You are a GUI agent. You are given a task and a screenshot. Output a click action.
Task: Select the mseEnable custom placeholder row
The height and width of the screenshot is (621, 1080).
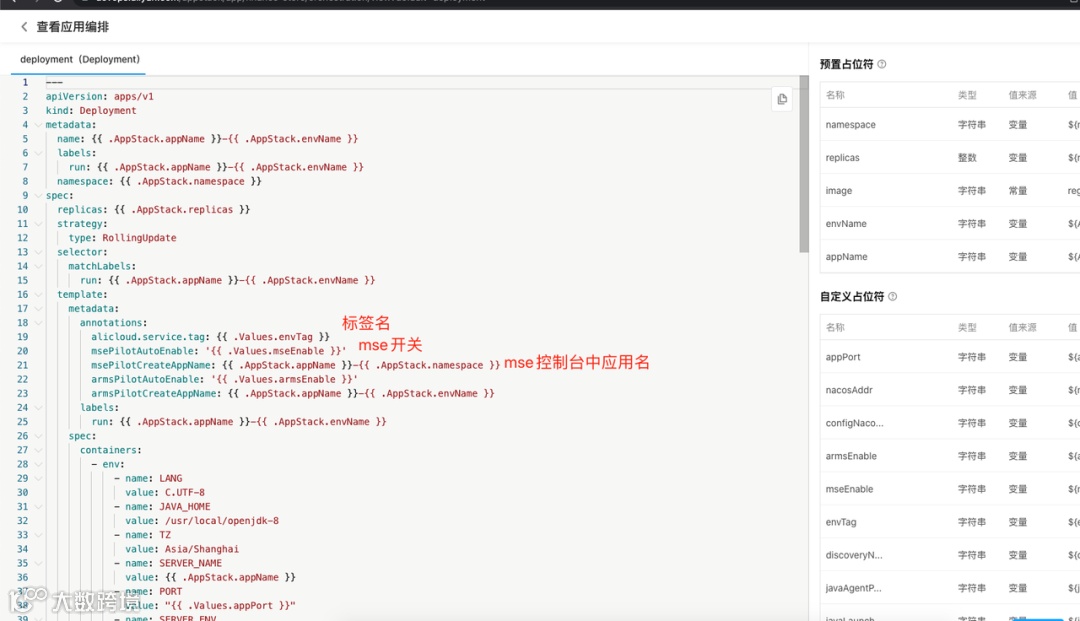point(950,490)
